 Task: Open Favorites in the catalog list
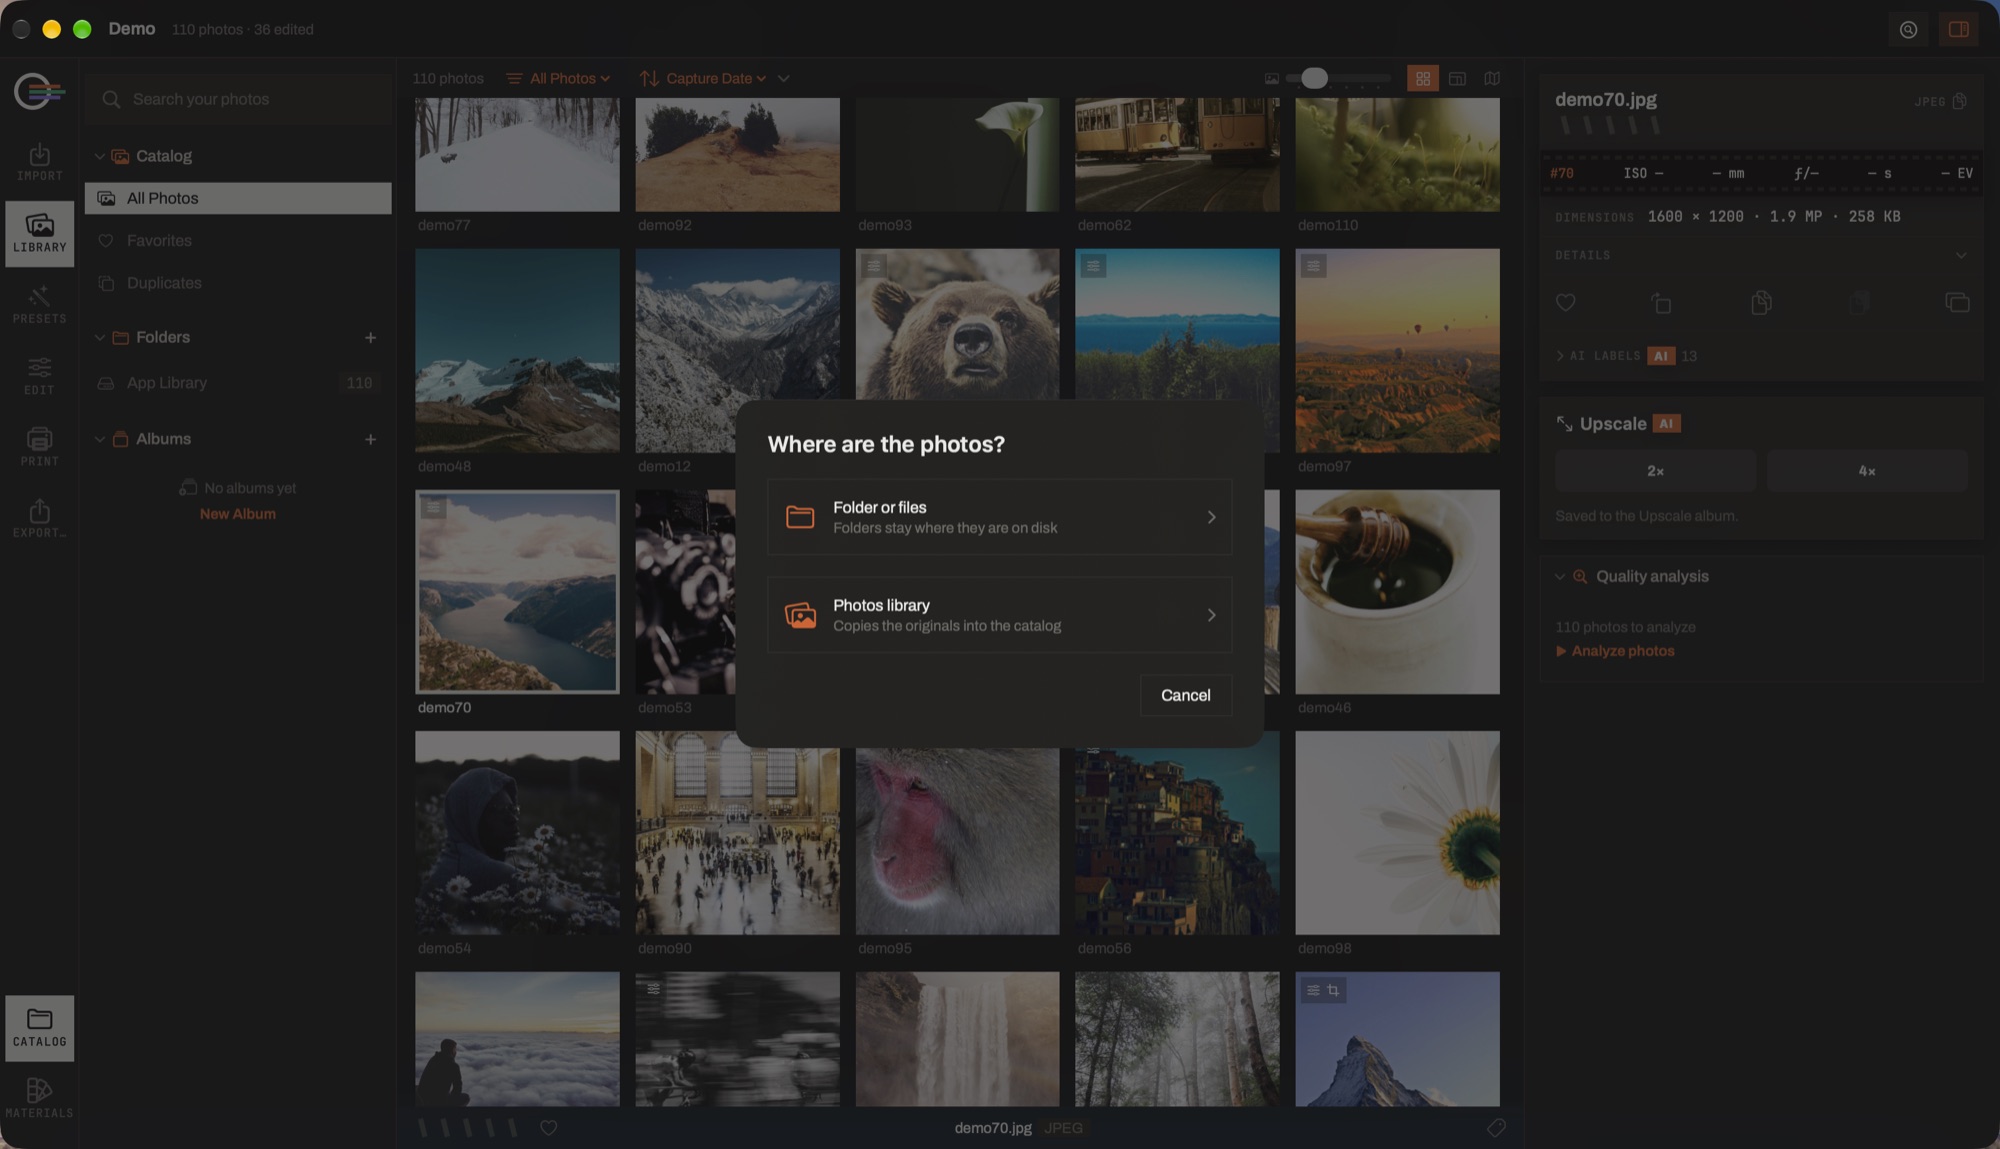coord(238,241)
